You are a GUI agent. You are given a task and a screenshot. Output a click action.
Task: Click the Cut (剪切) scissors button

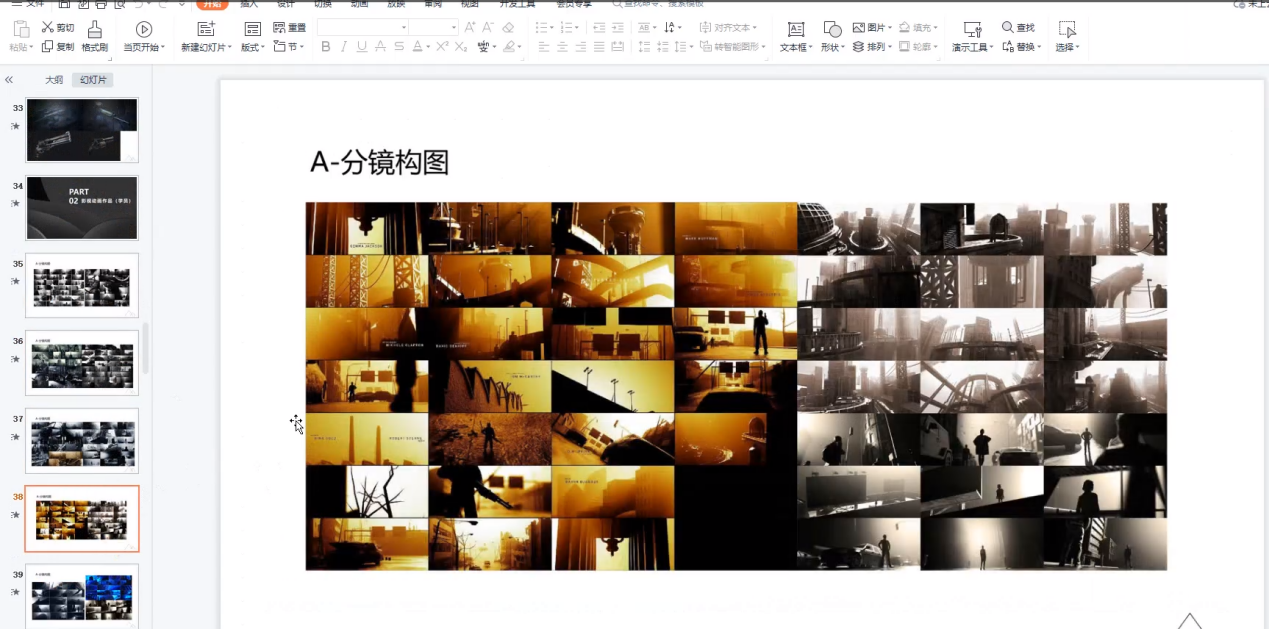(x=58, y=28)
